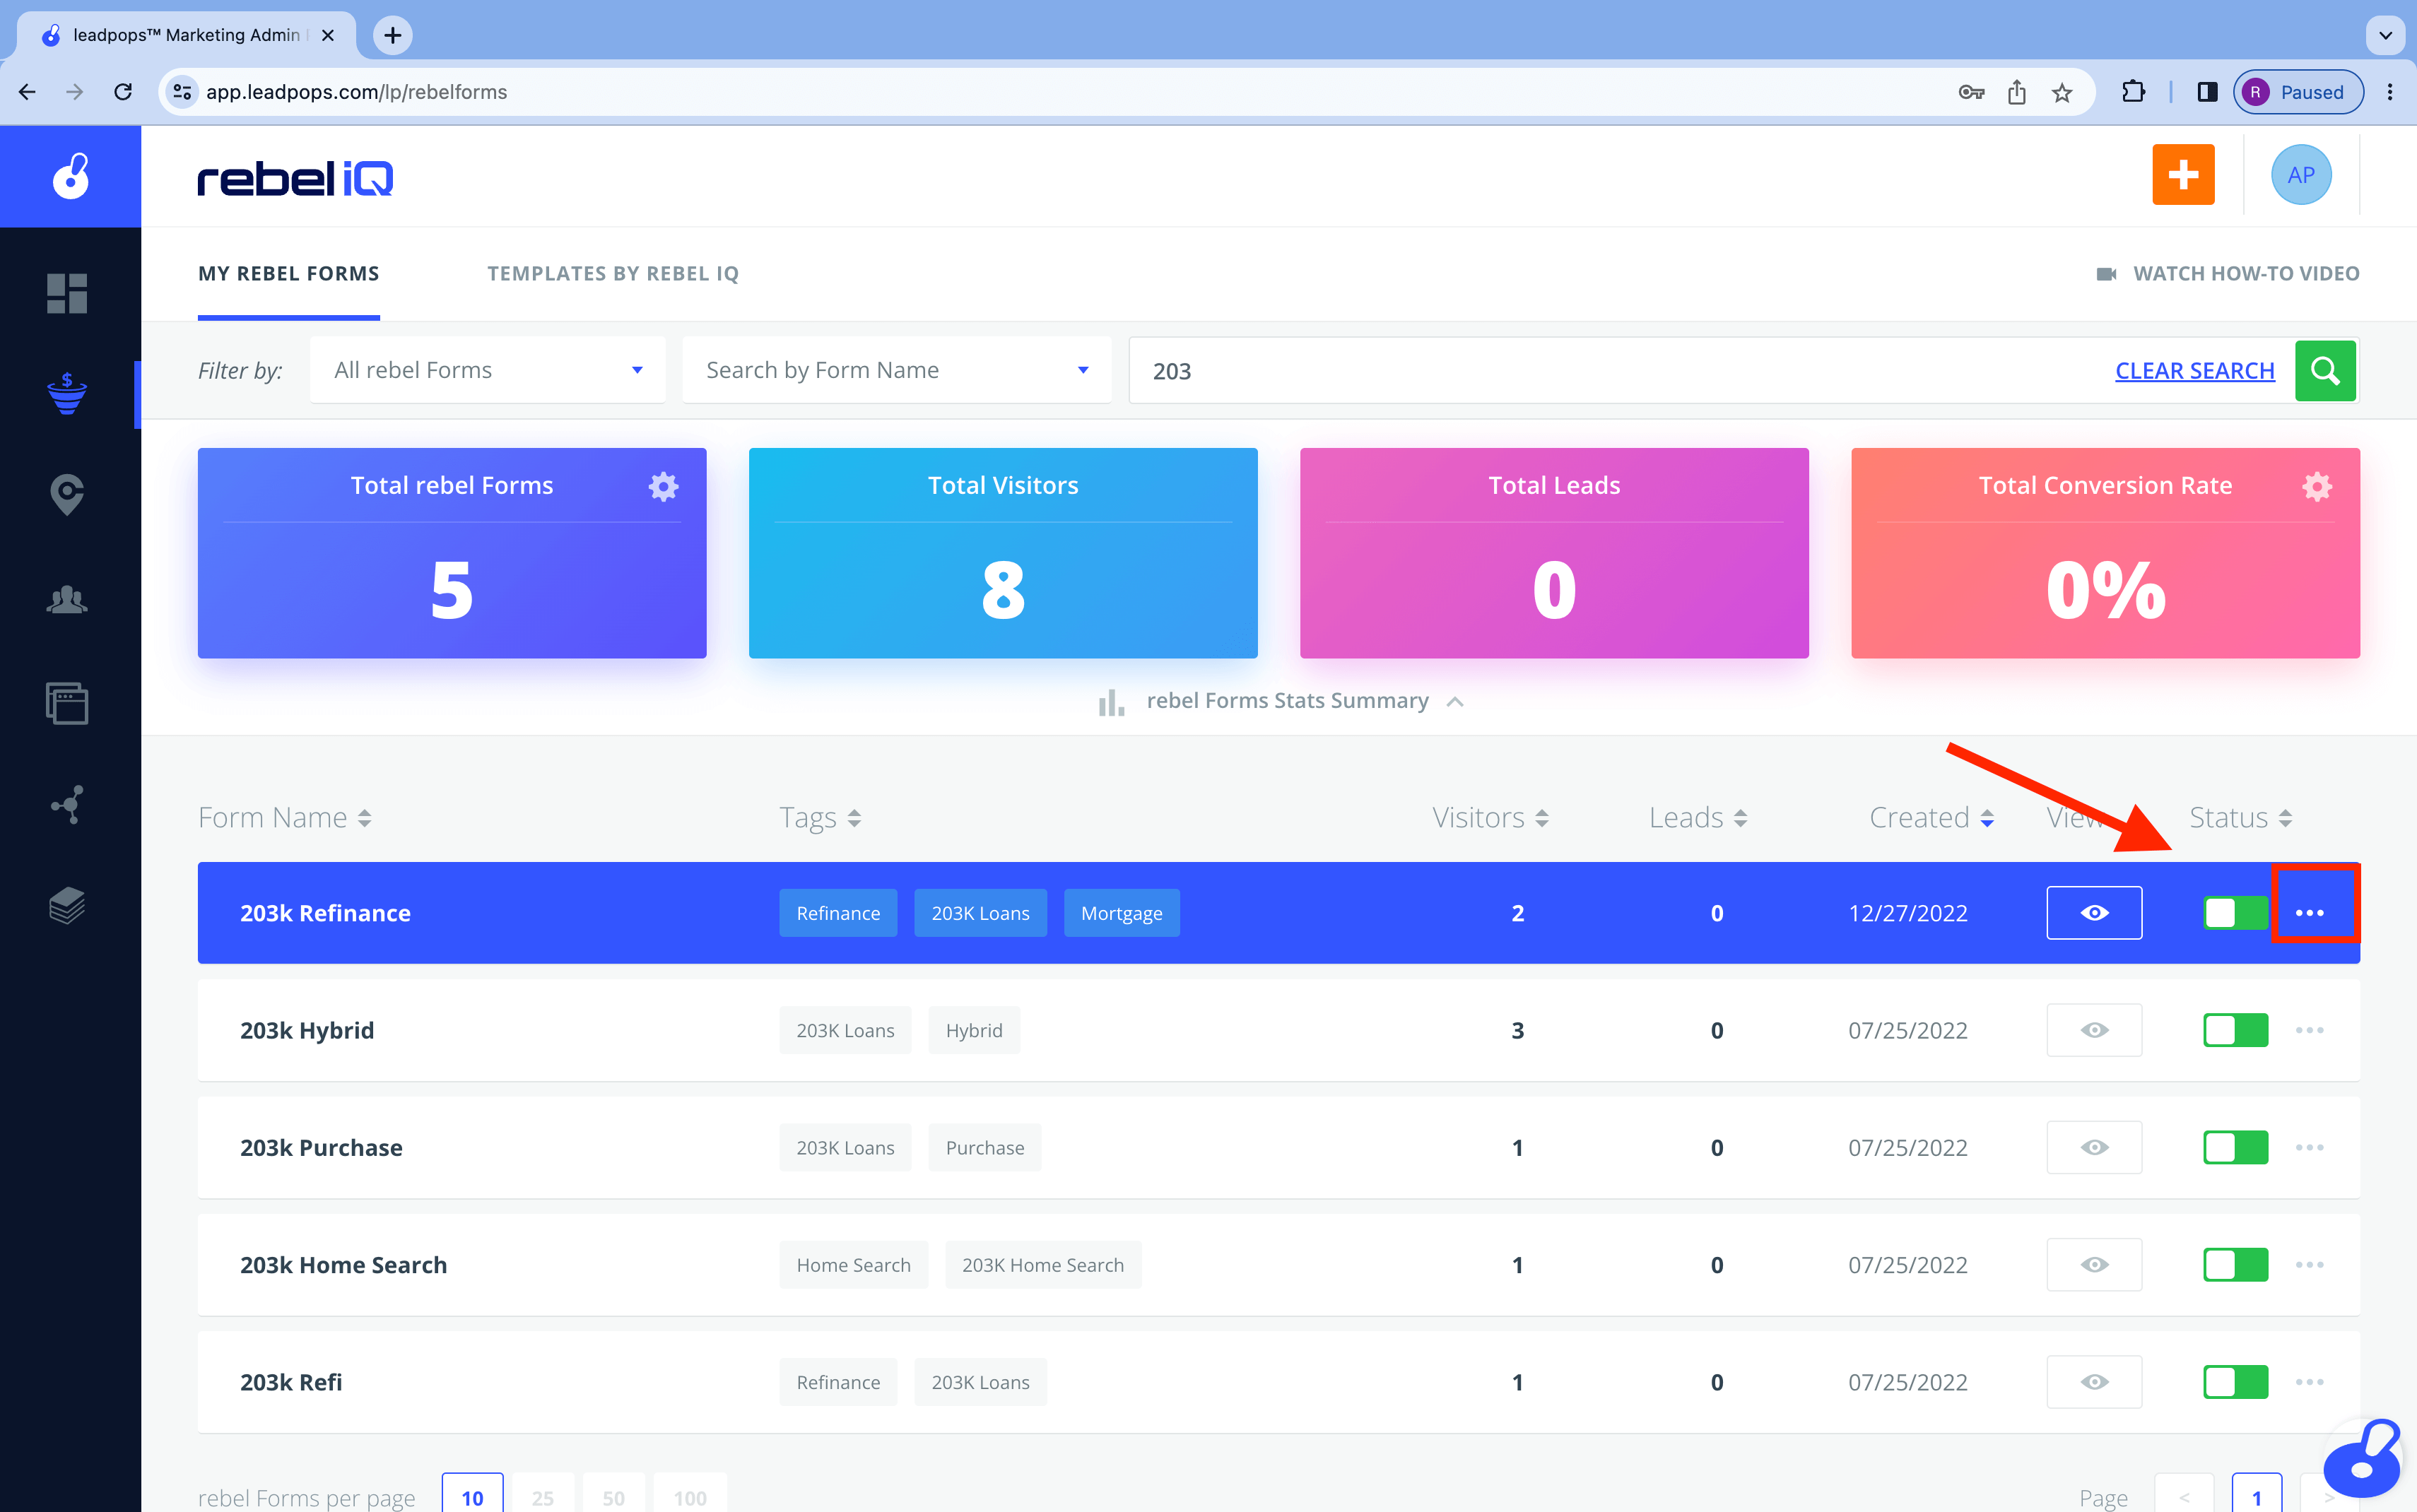Toggle status switch for 203k Home Search
This screenshot has width=2417, height=1512.
click(2235, 1265)
